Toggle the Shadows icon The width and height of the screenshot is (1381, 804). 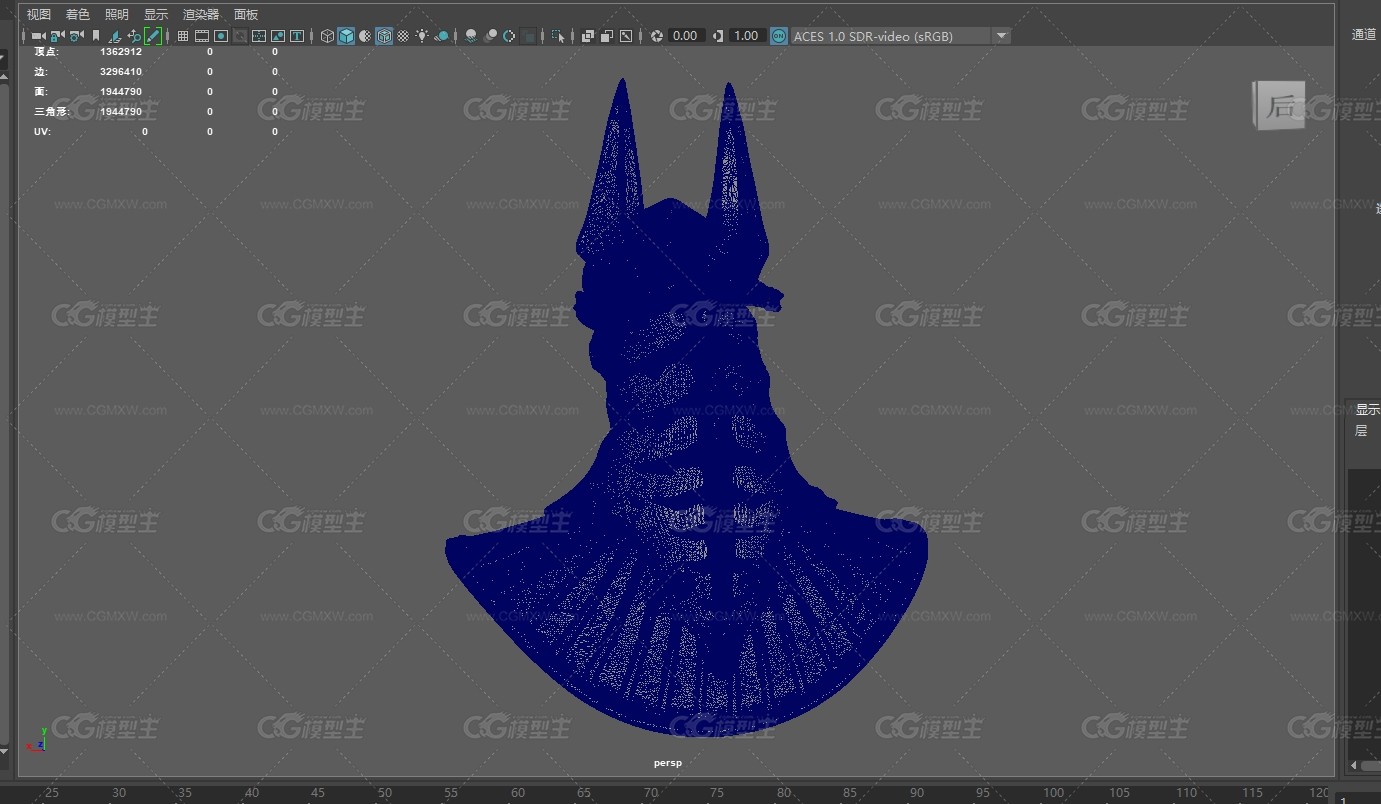[x=442, y=36]
